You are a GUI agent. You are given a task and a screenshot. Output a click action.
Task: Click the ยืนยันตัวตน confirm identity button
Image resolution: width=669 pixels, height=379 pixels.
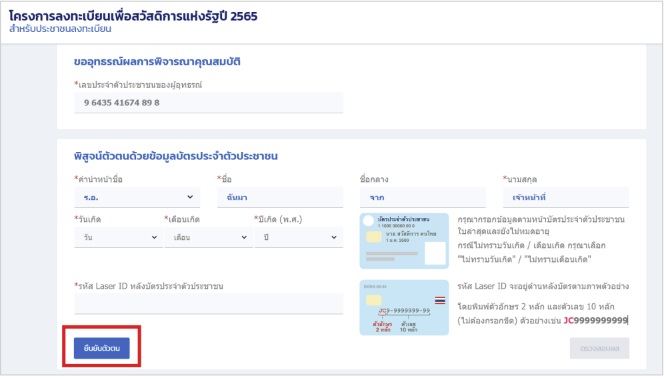click(102, 348)
